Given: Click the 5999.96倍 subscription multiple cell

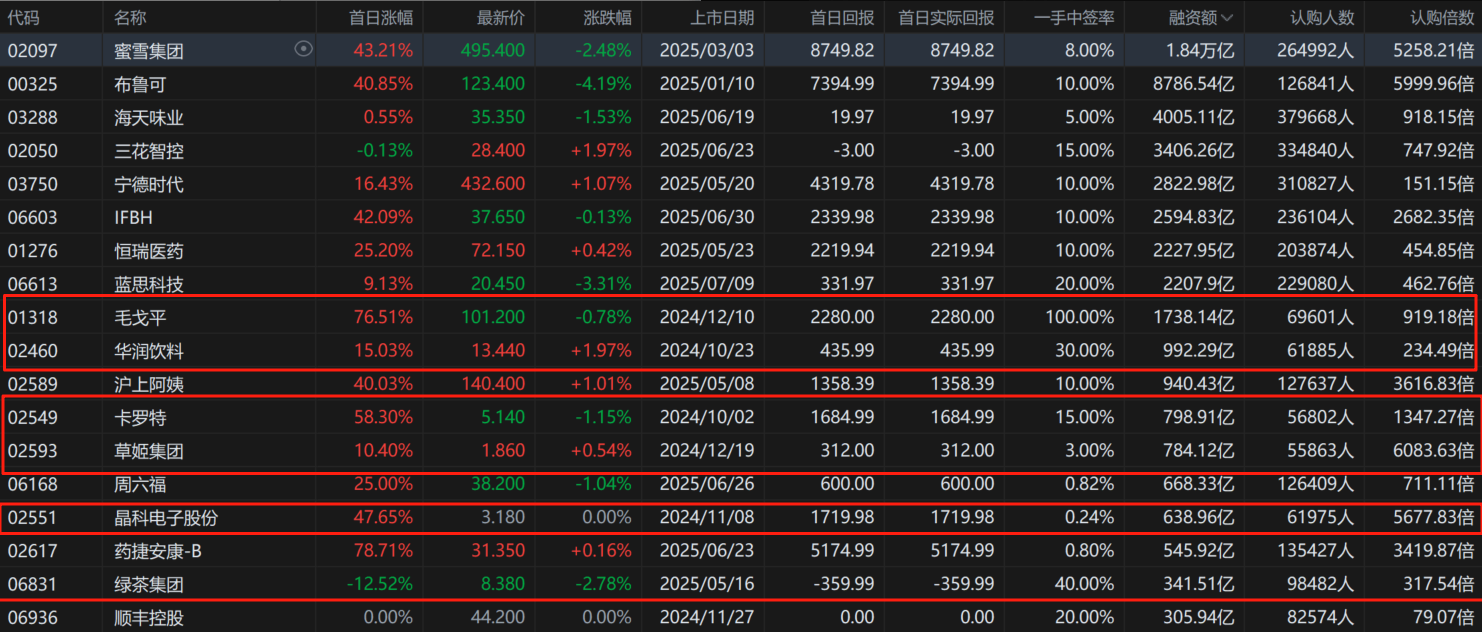Looking at the screenshot, I should 1434,84.
